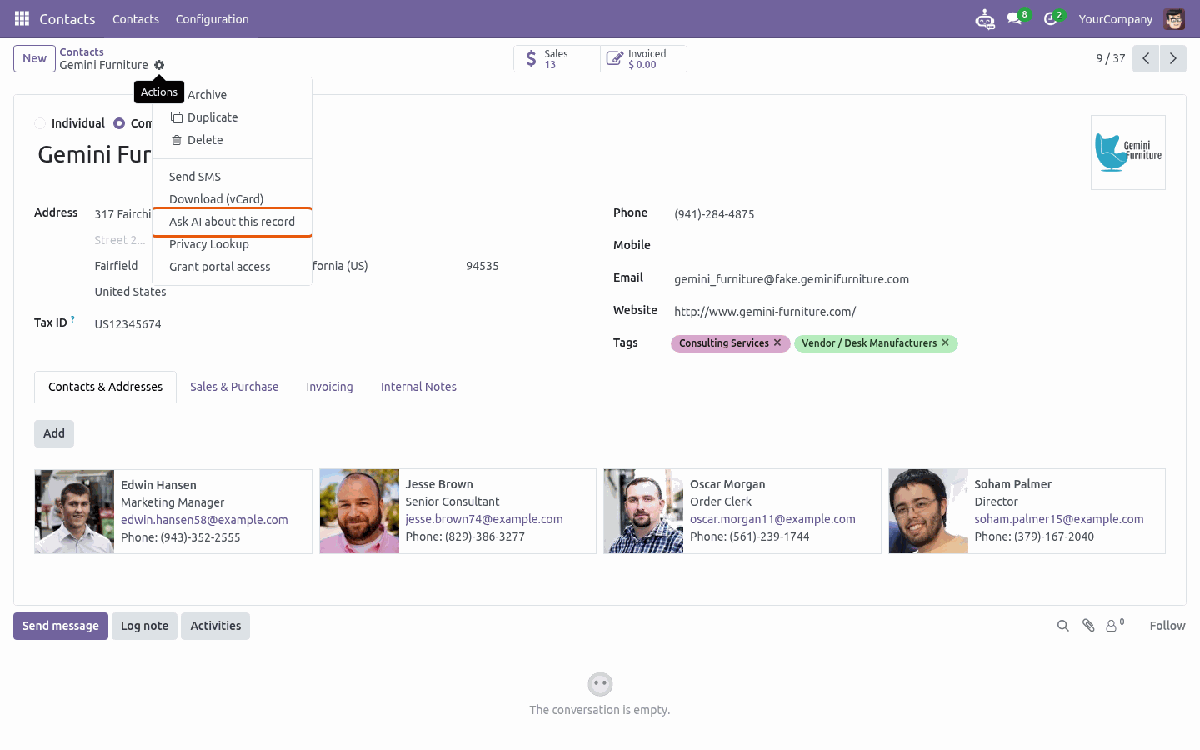Select the Company radio option
This screenshot has width=1200, height=750.
119,124
